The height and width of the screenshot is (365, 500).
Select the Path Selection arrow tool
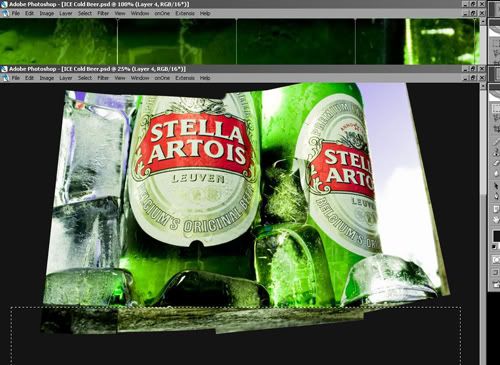496,186
